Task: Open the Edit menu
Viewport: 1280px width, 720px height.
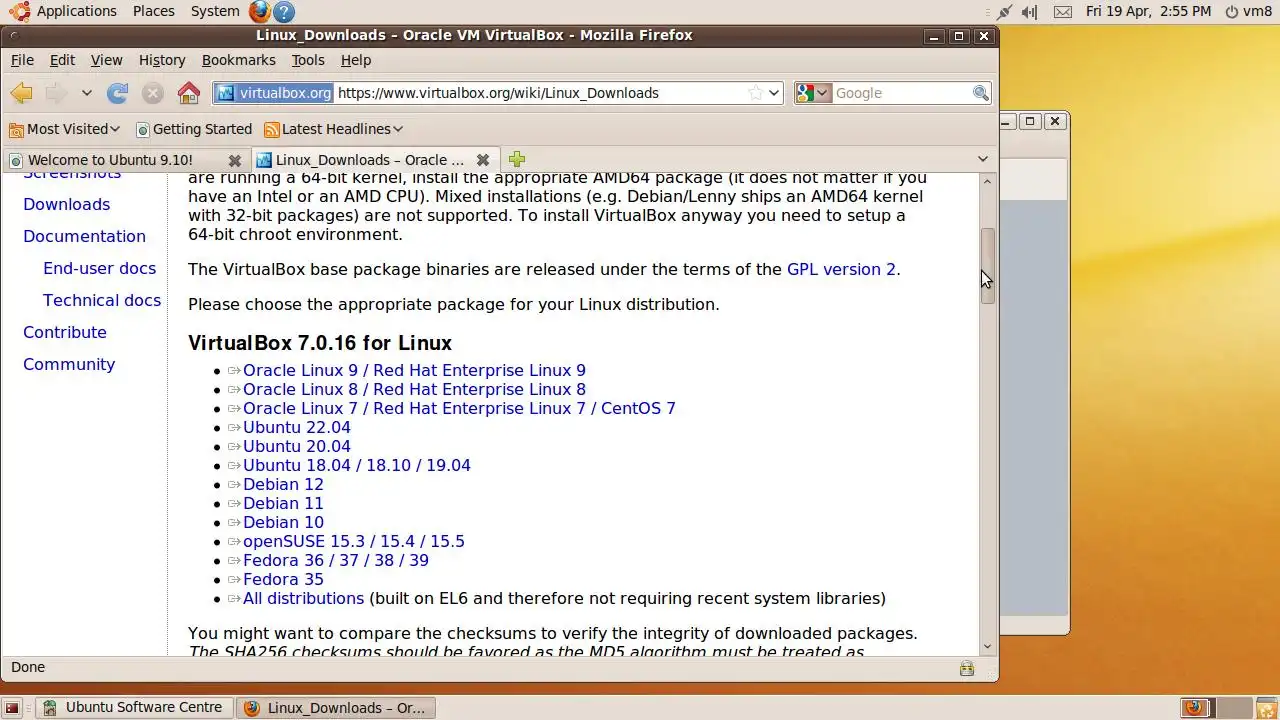Action: pos(62,60)
